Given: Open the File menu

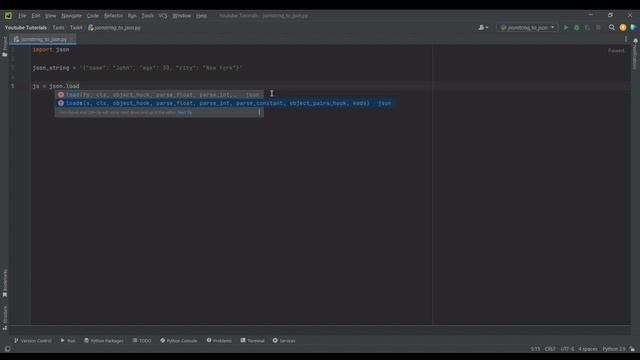Looking at the screenshot, I should tap(22, 16).
